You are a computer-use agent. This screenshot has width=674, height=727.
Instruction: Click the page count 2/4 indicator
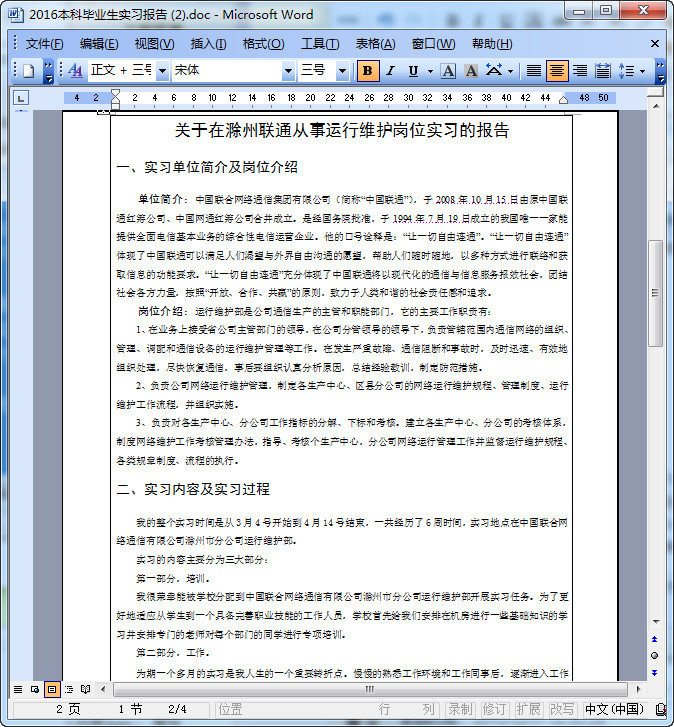[x=177, y=709]
